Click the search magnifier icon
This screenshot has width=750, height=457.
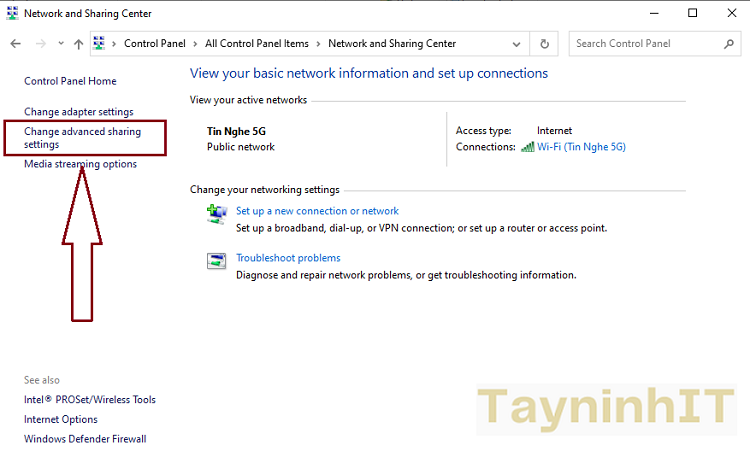[729, 44]
